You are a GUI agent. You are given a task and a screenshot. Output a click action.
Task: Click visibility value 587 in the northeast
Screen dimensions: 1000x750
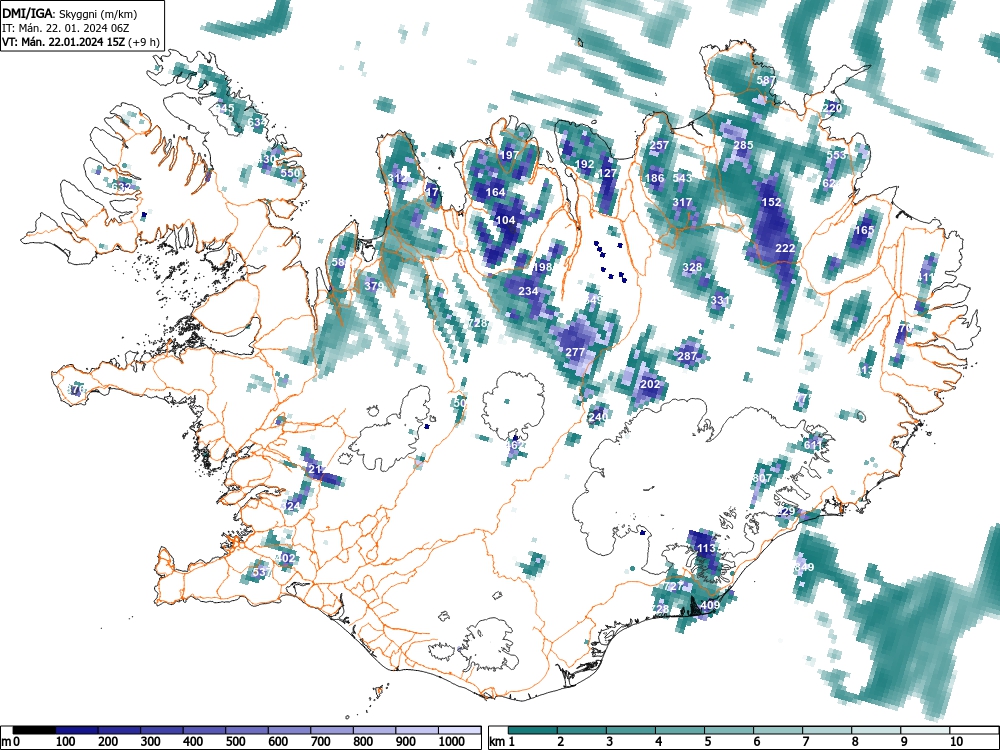(766, 80)
